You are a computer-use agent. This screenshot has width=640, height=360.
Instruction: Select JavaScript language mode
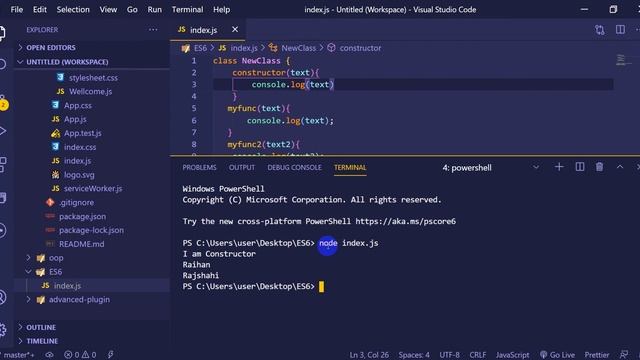pos(512,355)
